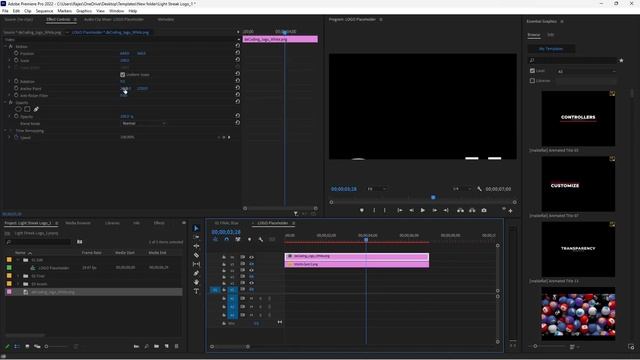Select the Ripple Edit tool

point(196,246)
